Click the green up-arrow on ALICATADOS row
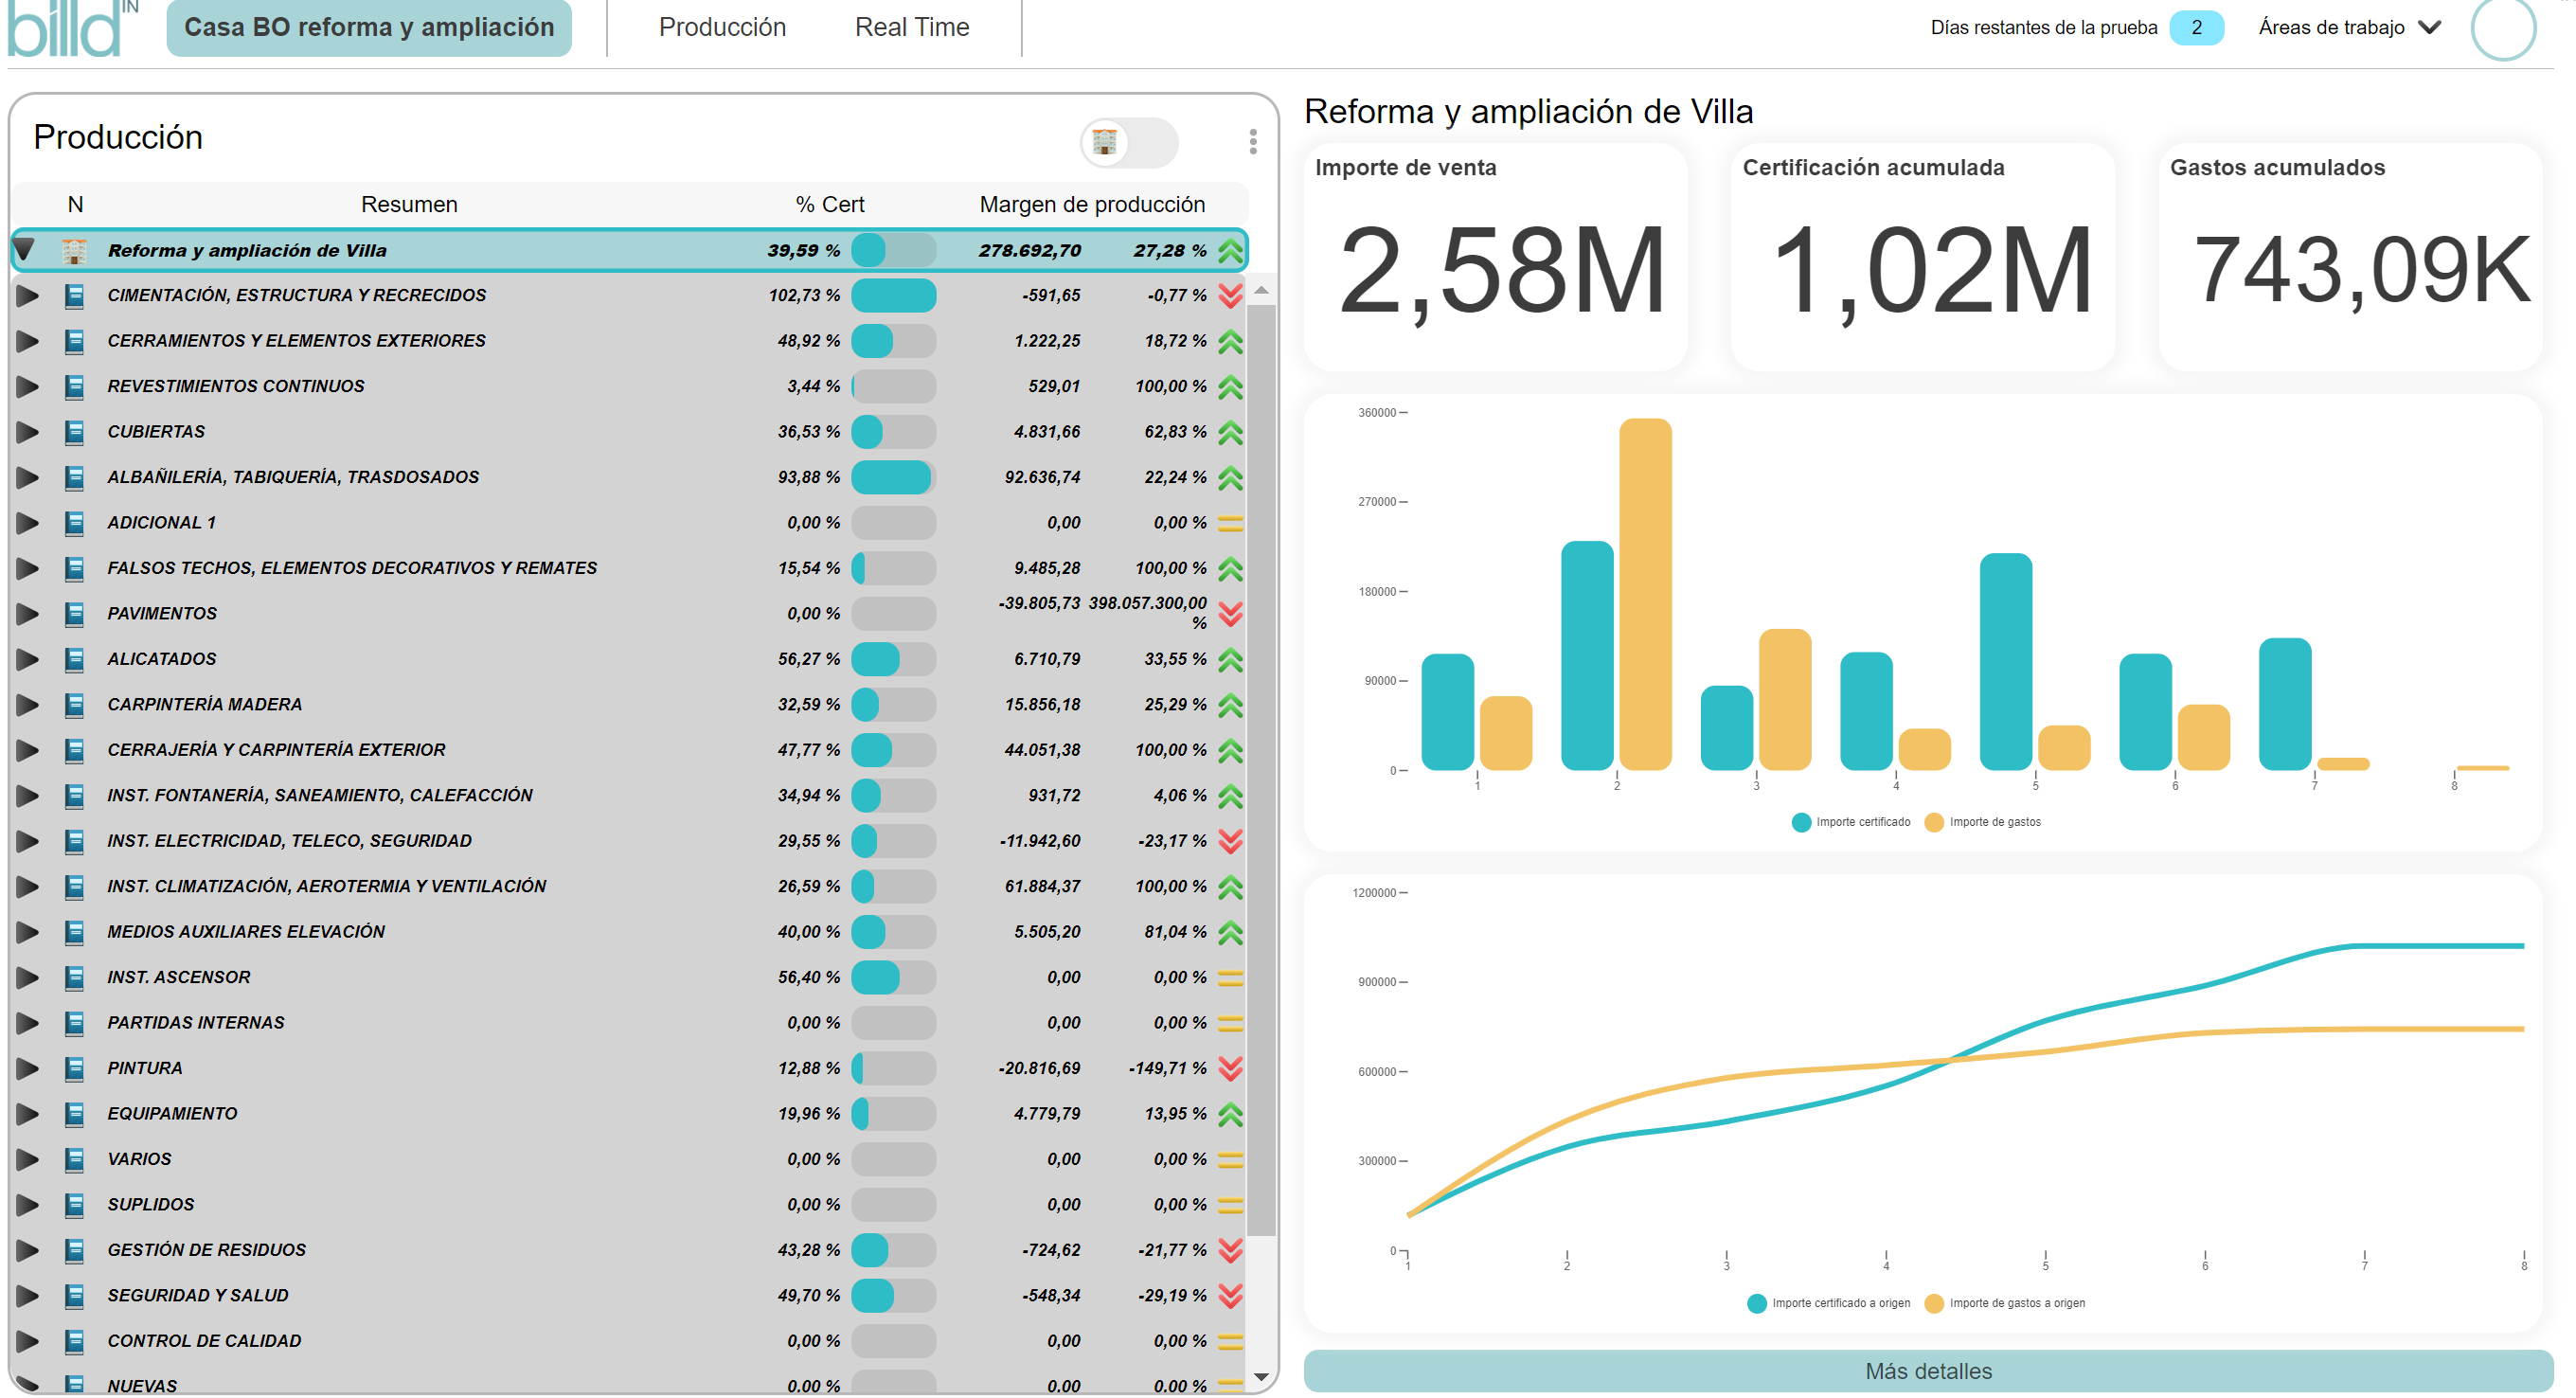The width and height of the screenshot is (2576, 1398). click(1230, 659)
